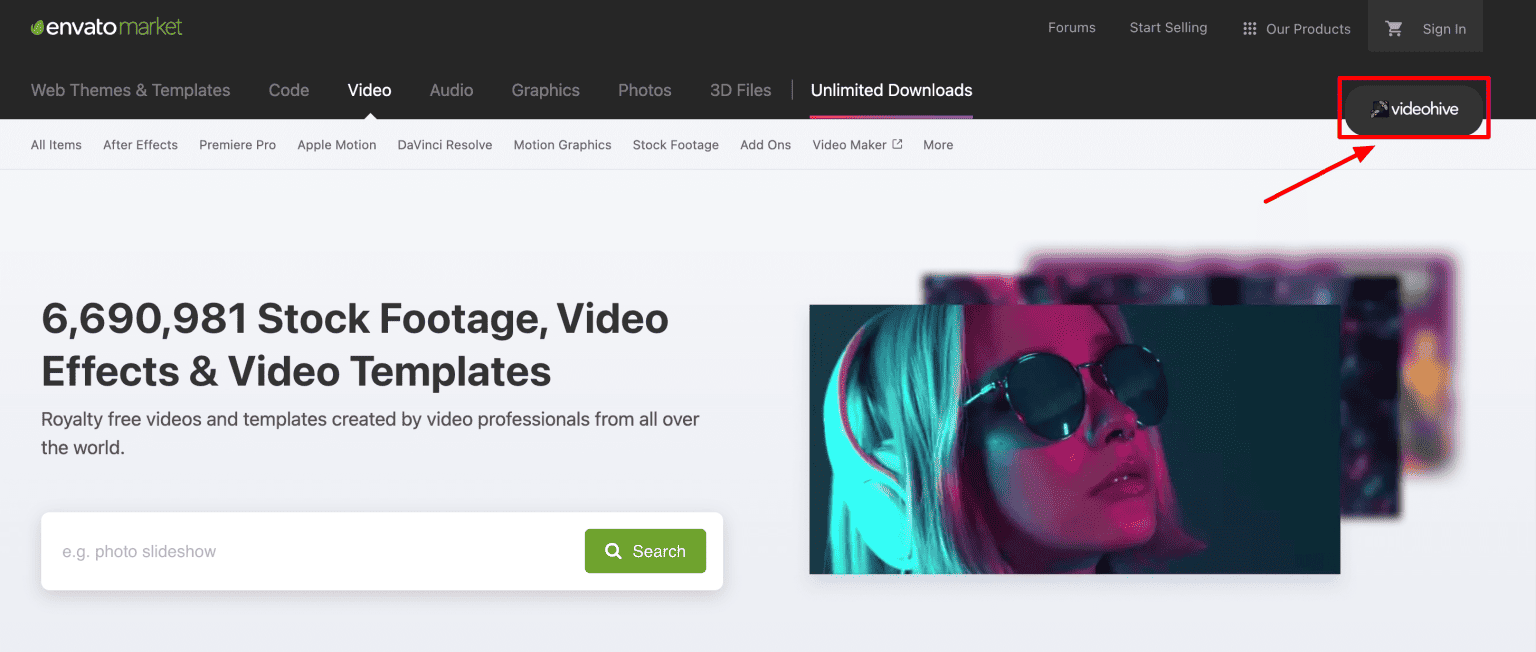Click the green Search button

tap(645, 551)
